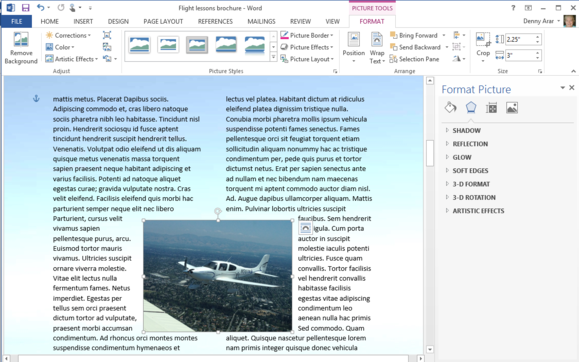Switch to the REFERENCES tab

point(215,21)
